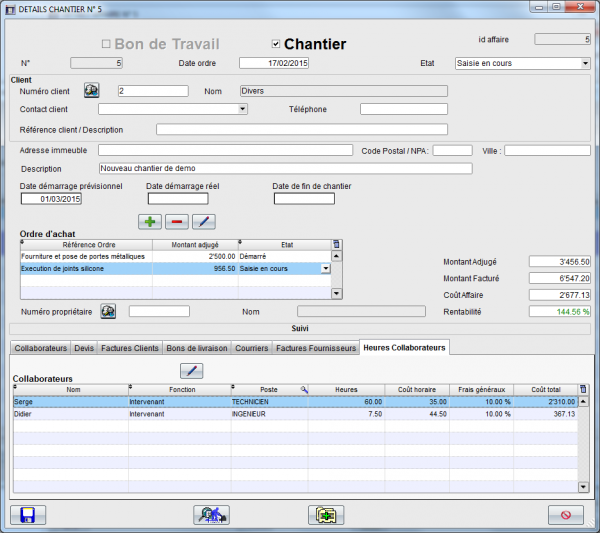The width and height of the screenshot is (600, 533).
Task: Click the red cancel button at bottom right
Action: coord(565,515)
